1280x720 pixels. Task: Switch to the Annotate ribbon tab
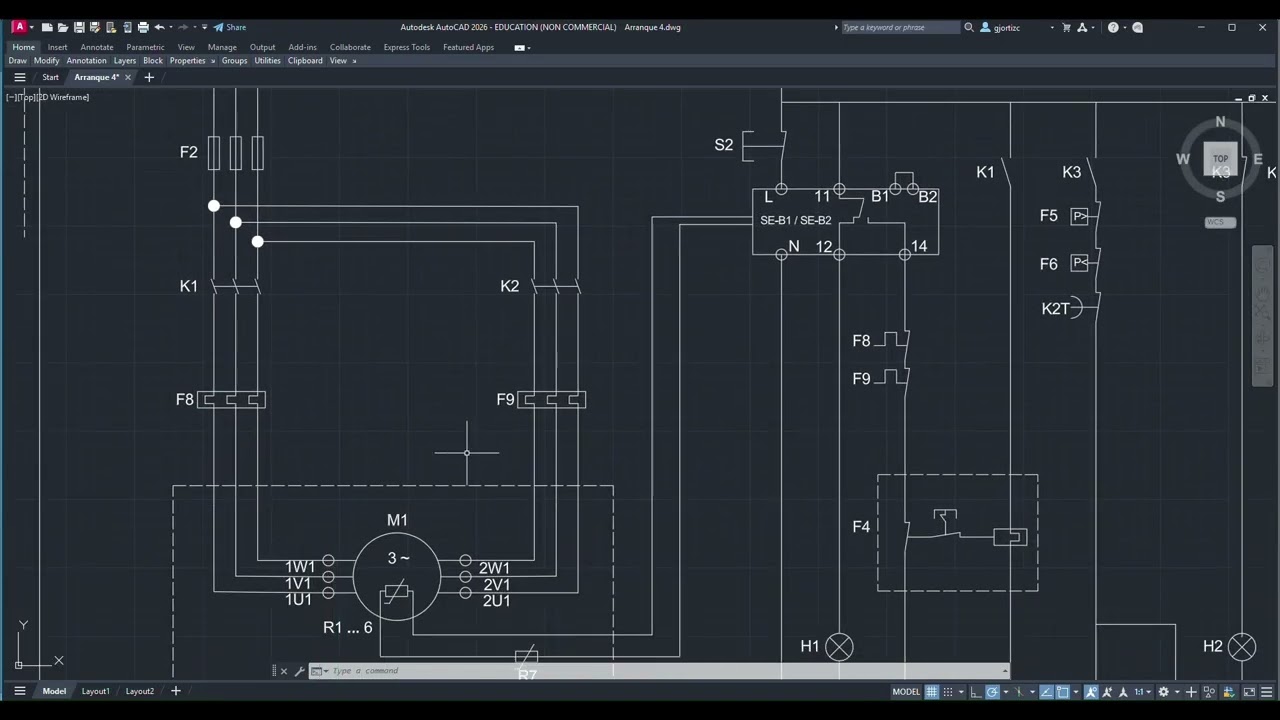97,47
